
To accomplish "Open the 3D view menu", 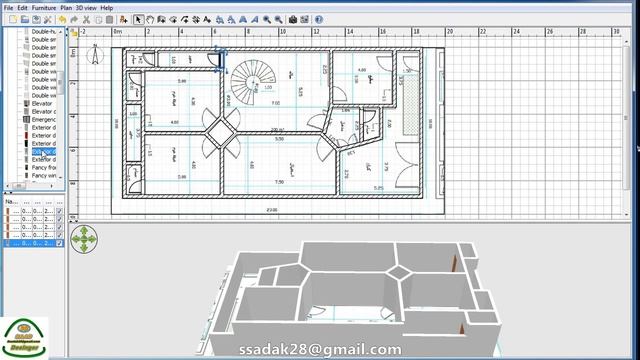I will pyautogui.click(x=86, y=8).
